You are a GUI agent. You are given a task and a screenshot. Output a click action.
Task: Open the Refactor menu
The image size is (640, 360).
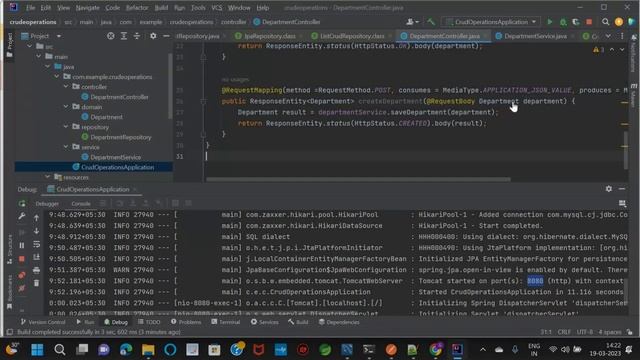tap(137, 7)
